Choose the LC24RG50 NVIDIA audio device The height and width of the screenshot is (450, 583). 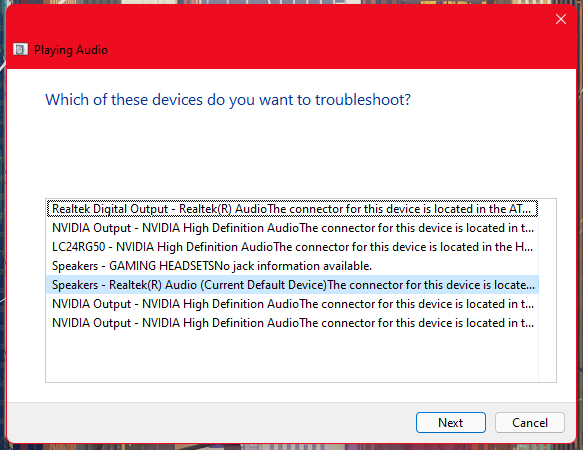(292, 247)
